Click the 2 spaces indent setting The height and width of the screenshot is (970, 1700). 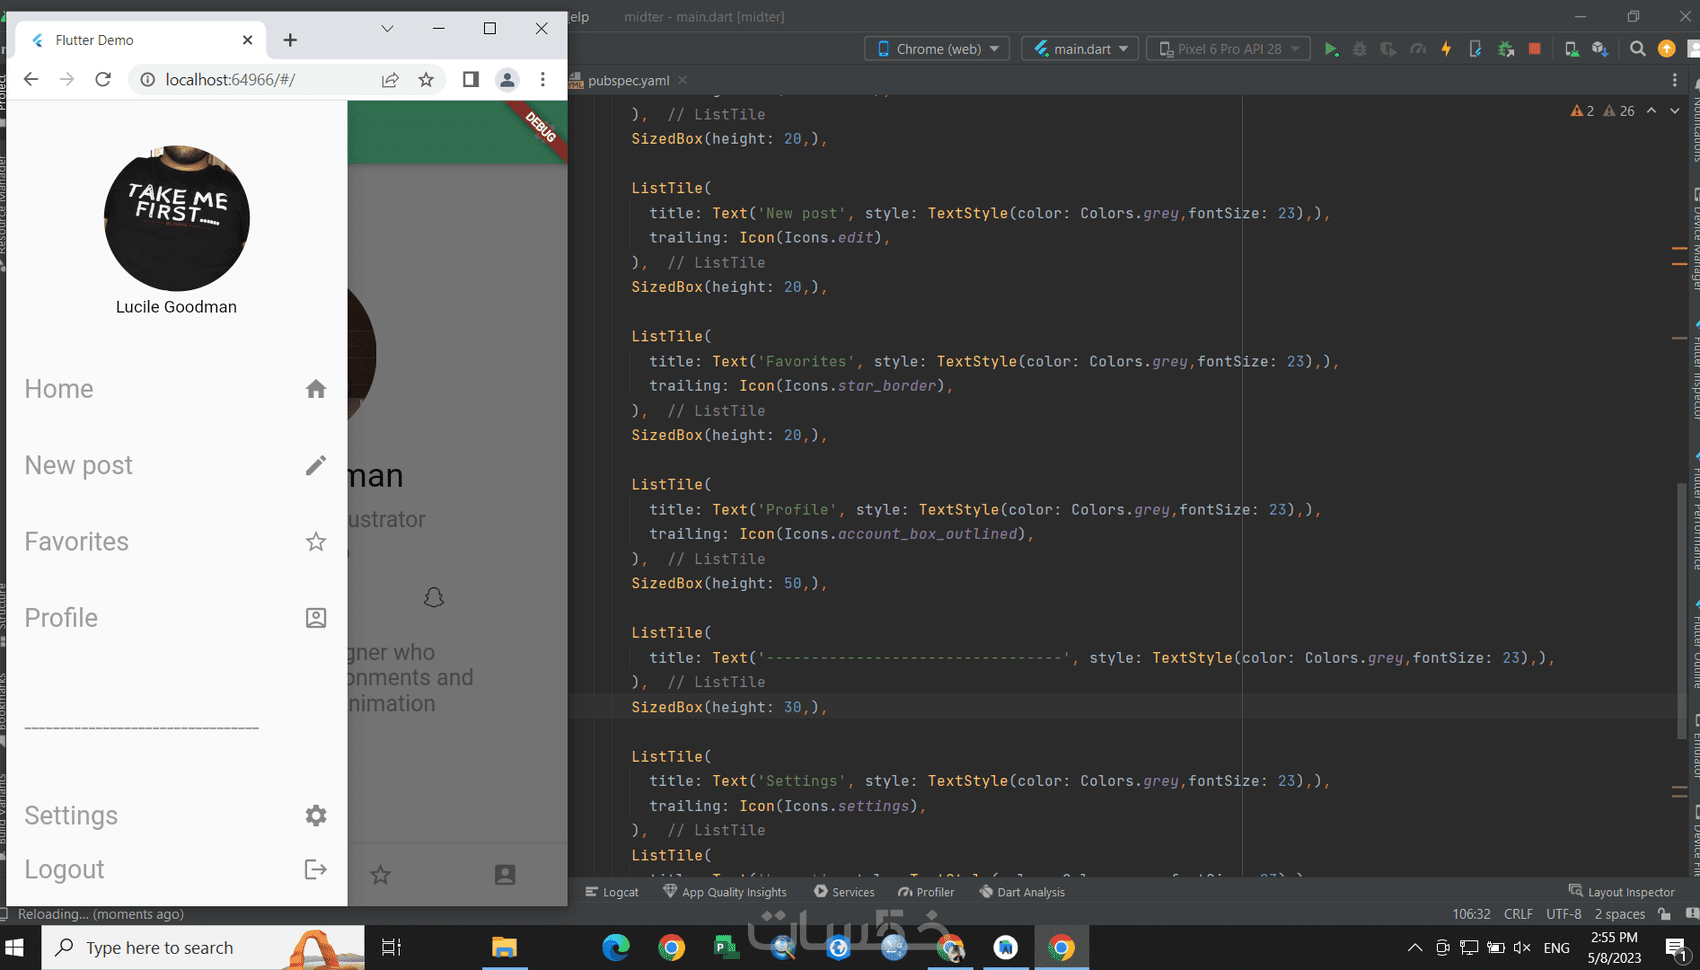pos(1620,914)
